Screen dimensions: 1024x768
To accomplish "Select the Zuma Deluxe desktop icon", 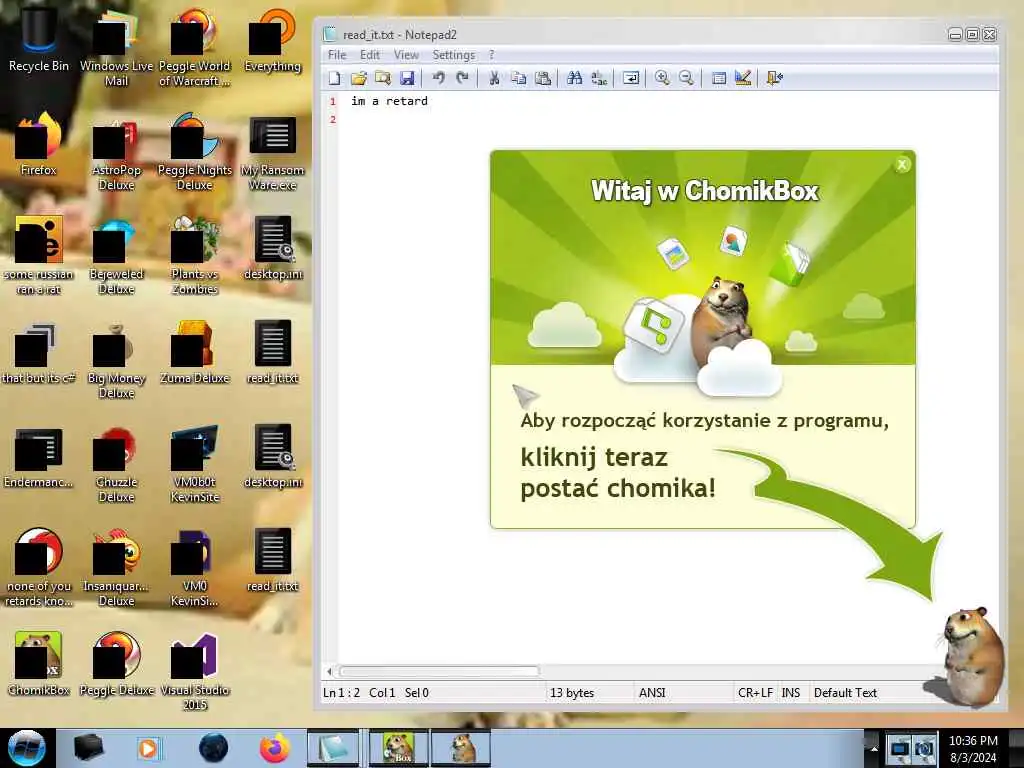I will [195, 353].
